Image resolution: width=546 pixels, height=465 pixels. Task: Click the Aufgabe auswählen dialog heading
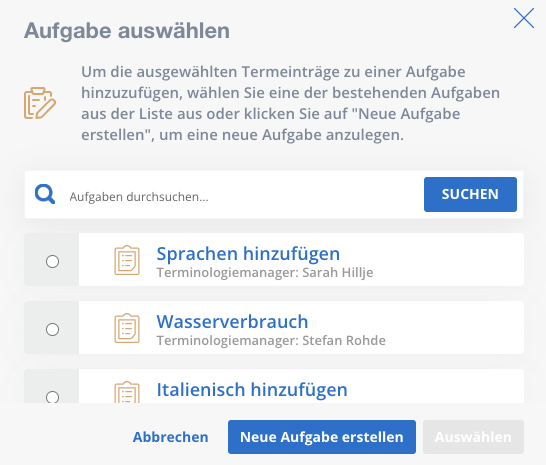[x=127, y=31]
